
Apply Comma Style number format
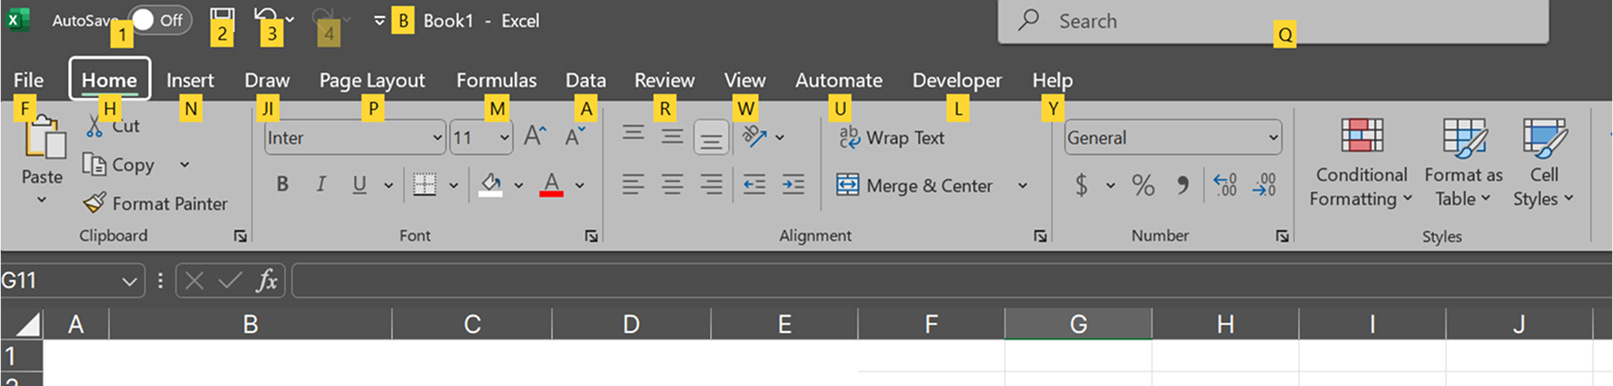[x=1183, y=185]
